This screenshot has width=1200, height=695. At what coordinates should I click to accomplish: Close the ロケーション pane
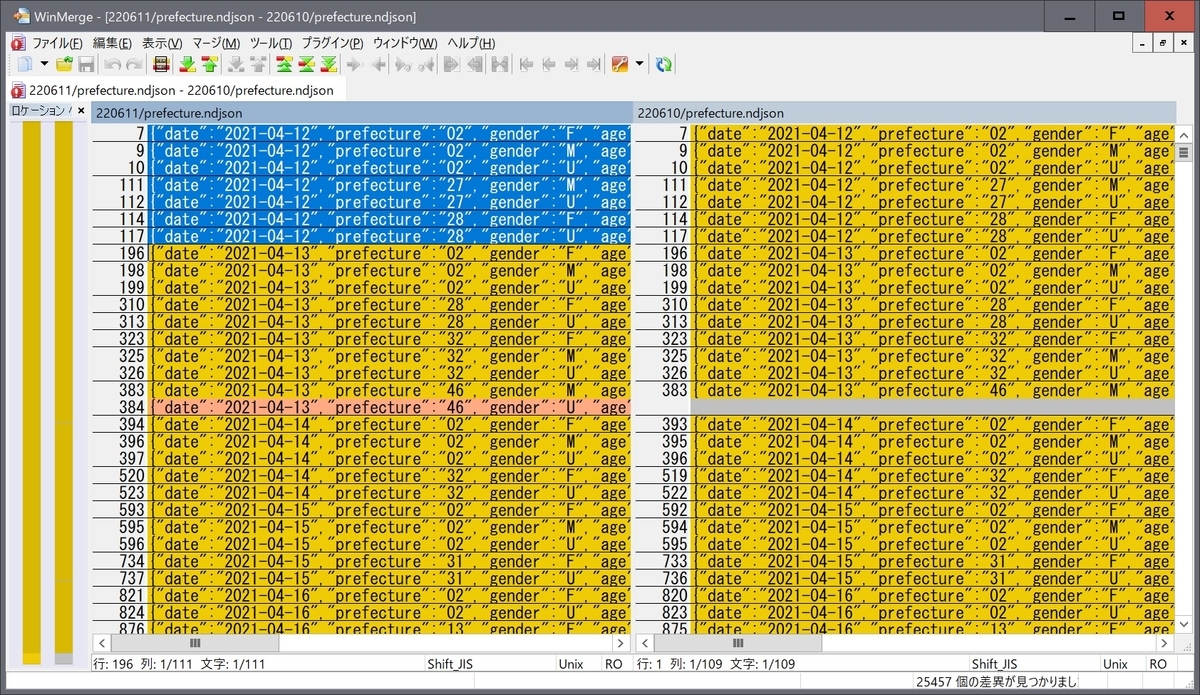click(82, 111)
